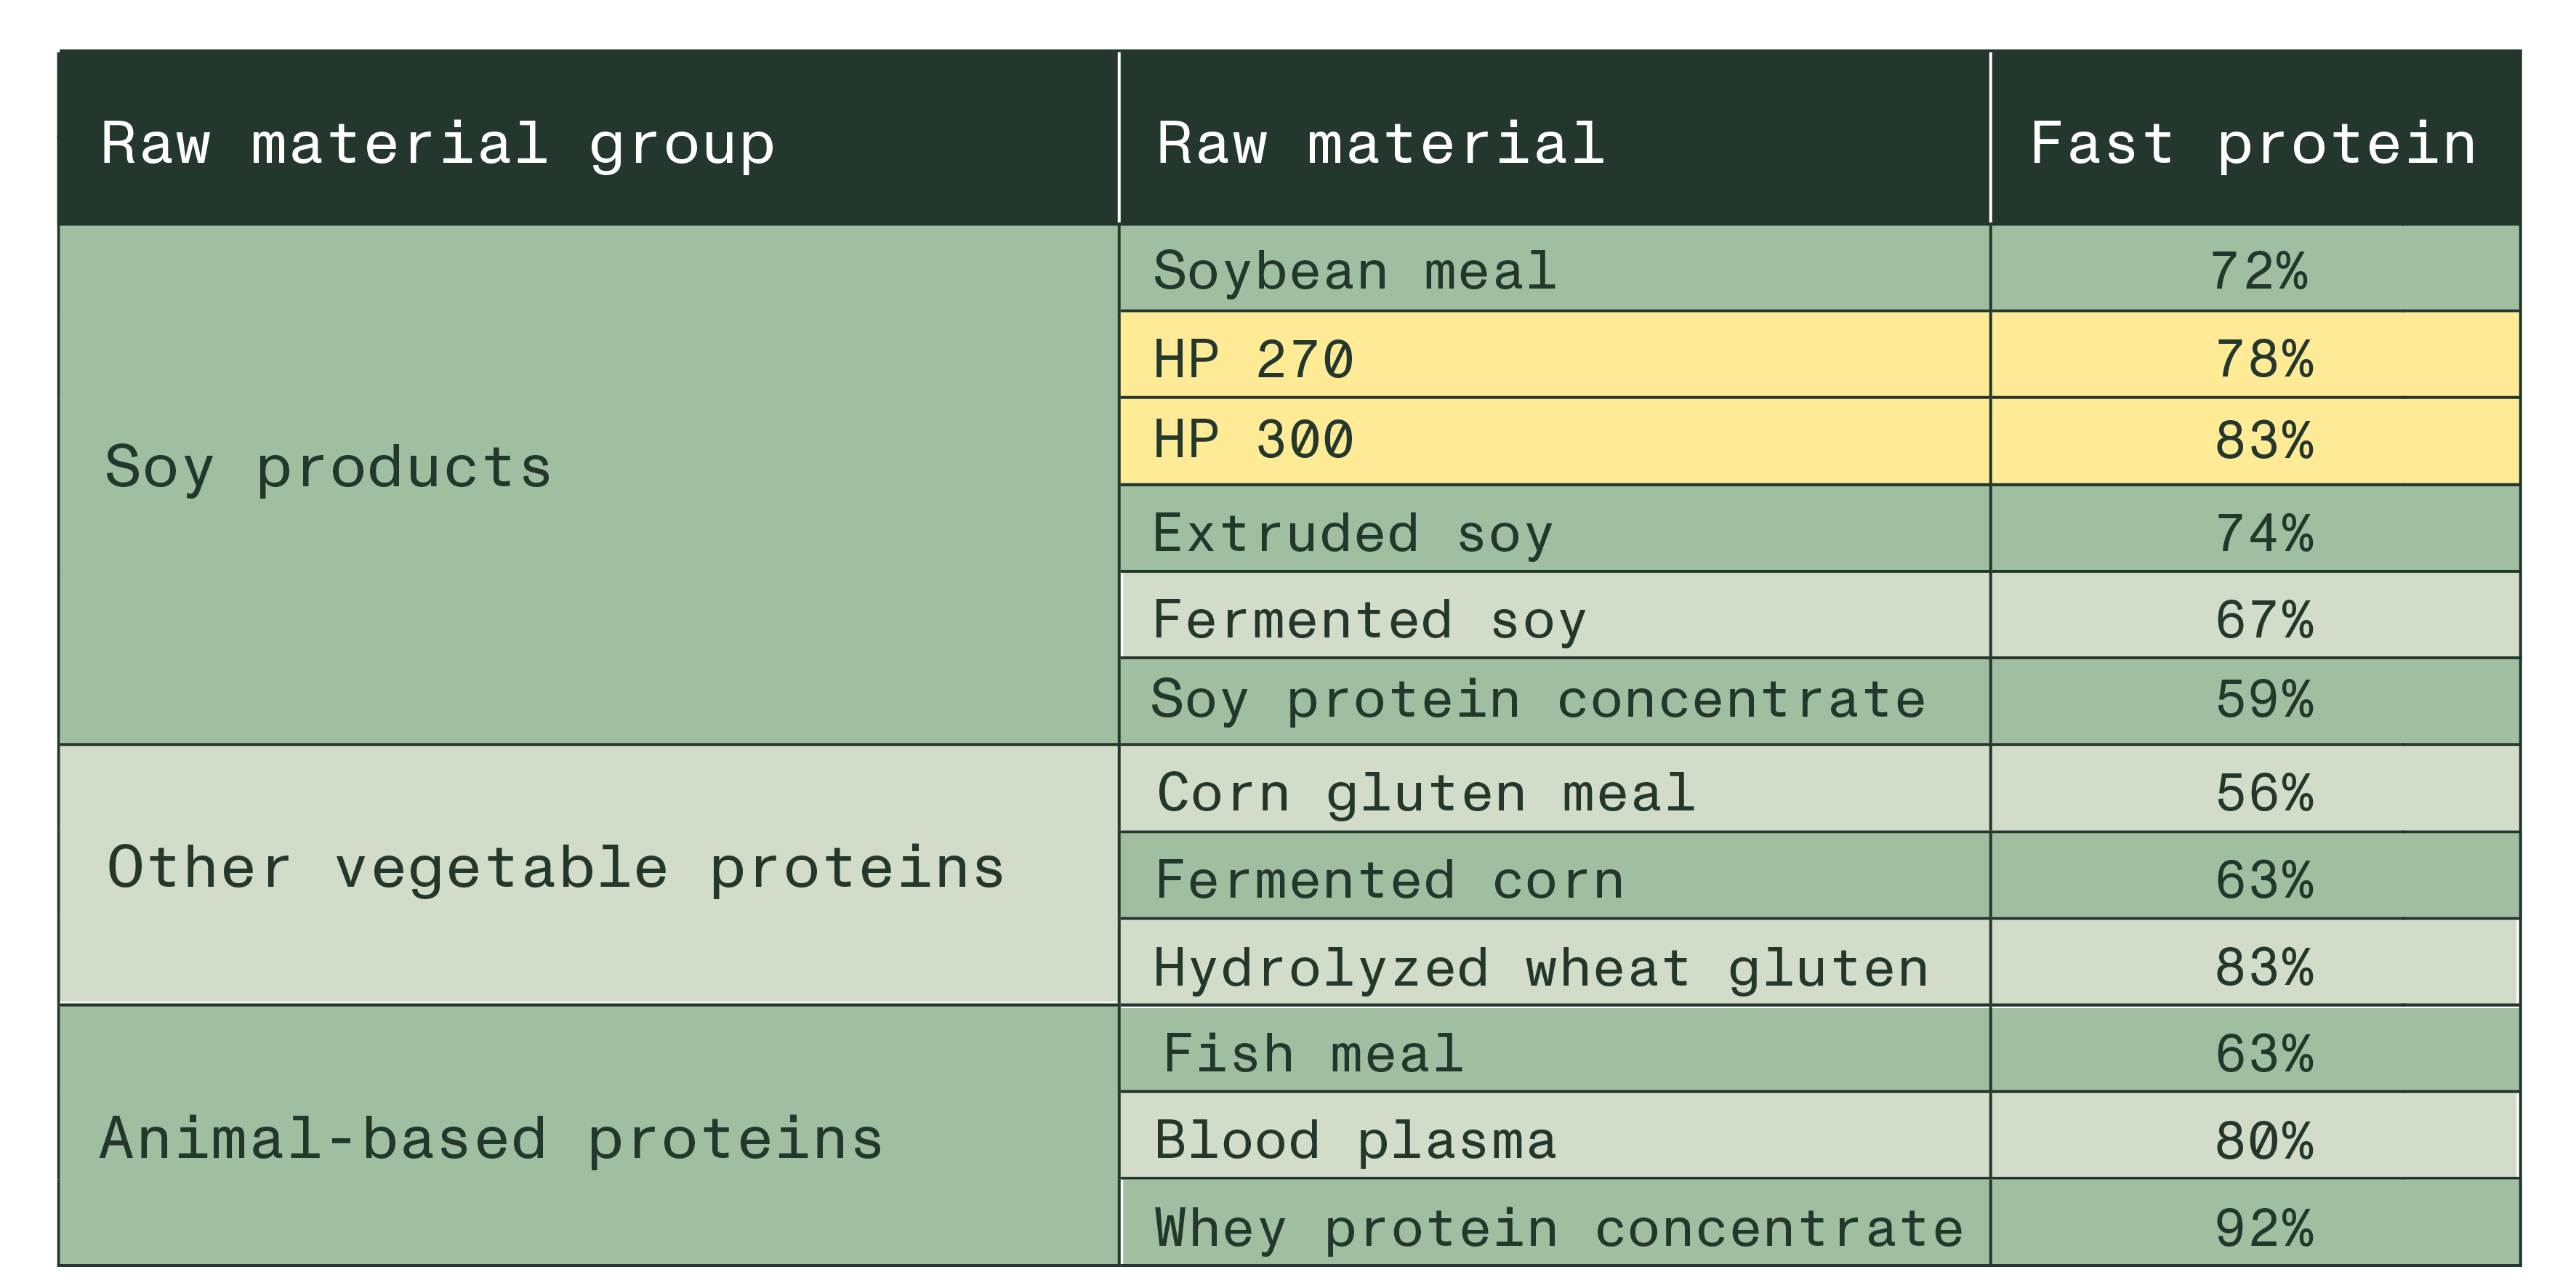
Task: Click the 92% fast protein value
Action: [2263, 1228]
